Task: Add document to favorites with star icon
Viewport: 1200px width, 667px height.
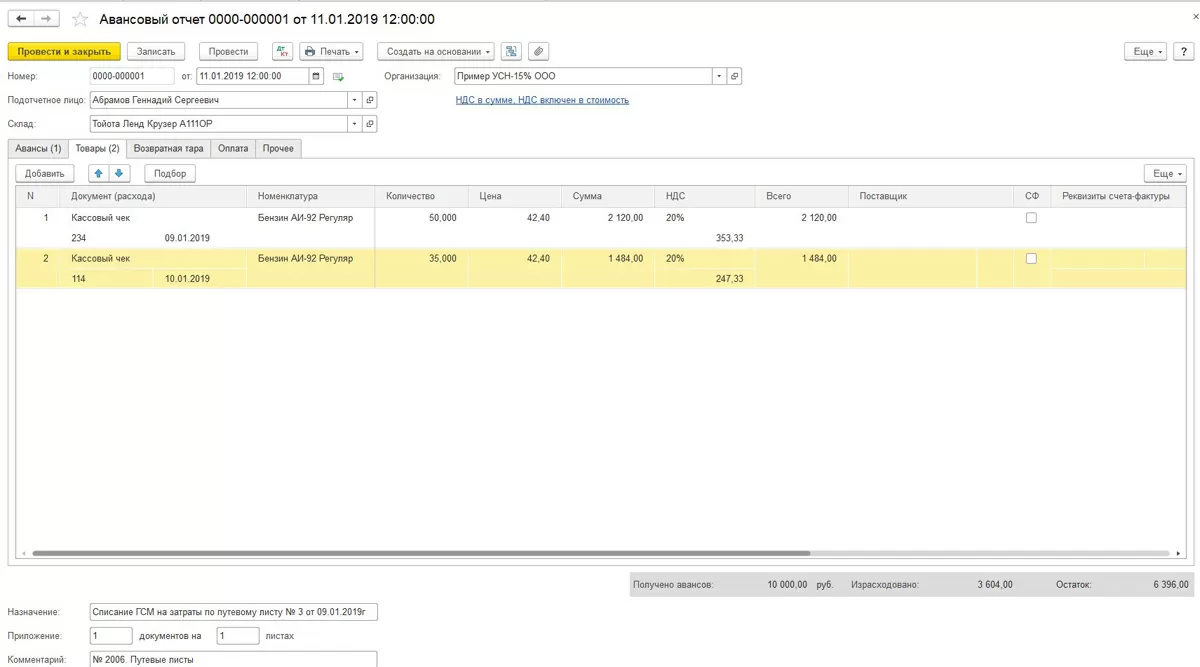Action: pyautogui.click(x=81, y=19)
